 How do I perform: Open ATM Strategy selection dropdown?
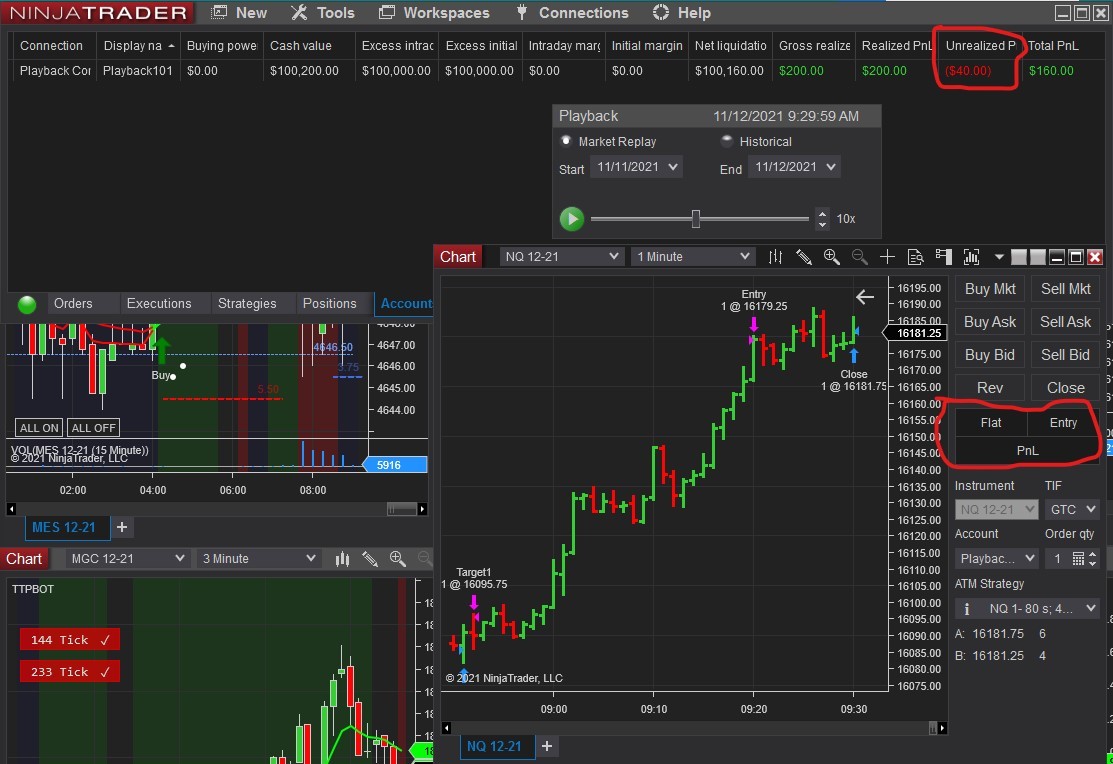click(x=1037, y=609)
